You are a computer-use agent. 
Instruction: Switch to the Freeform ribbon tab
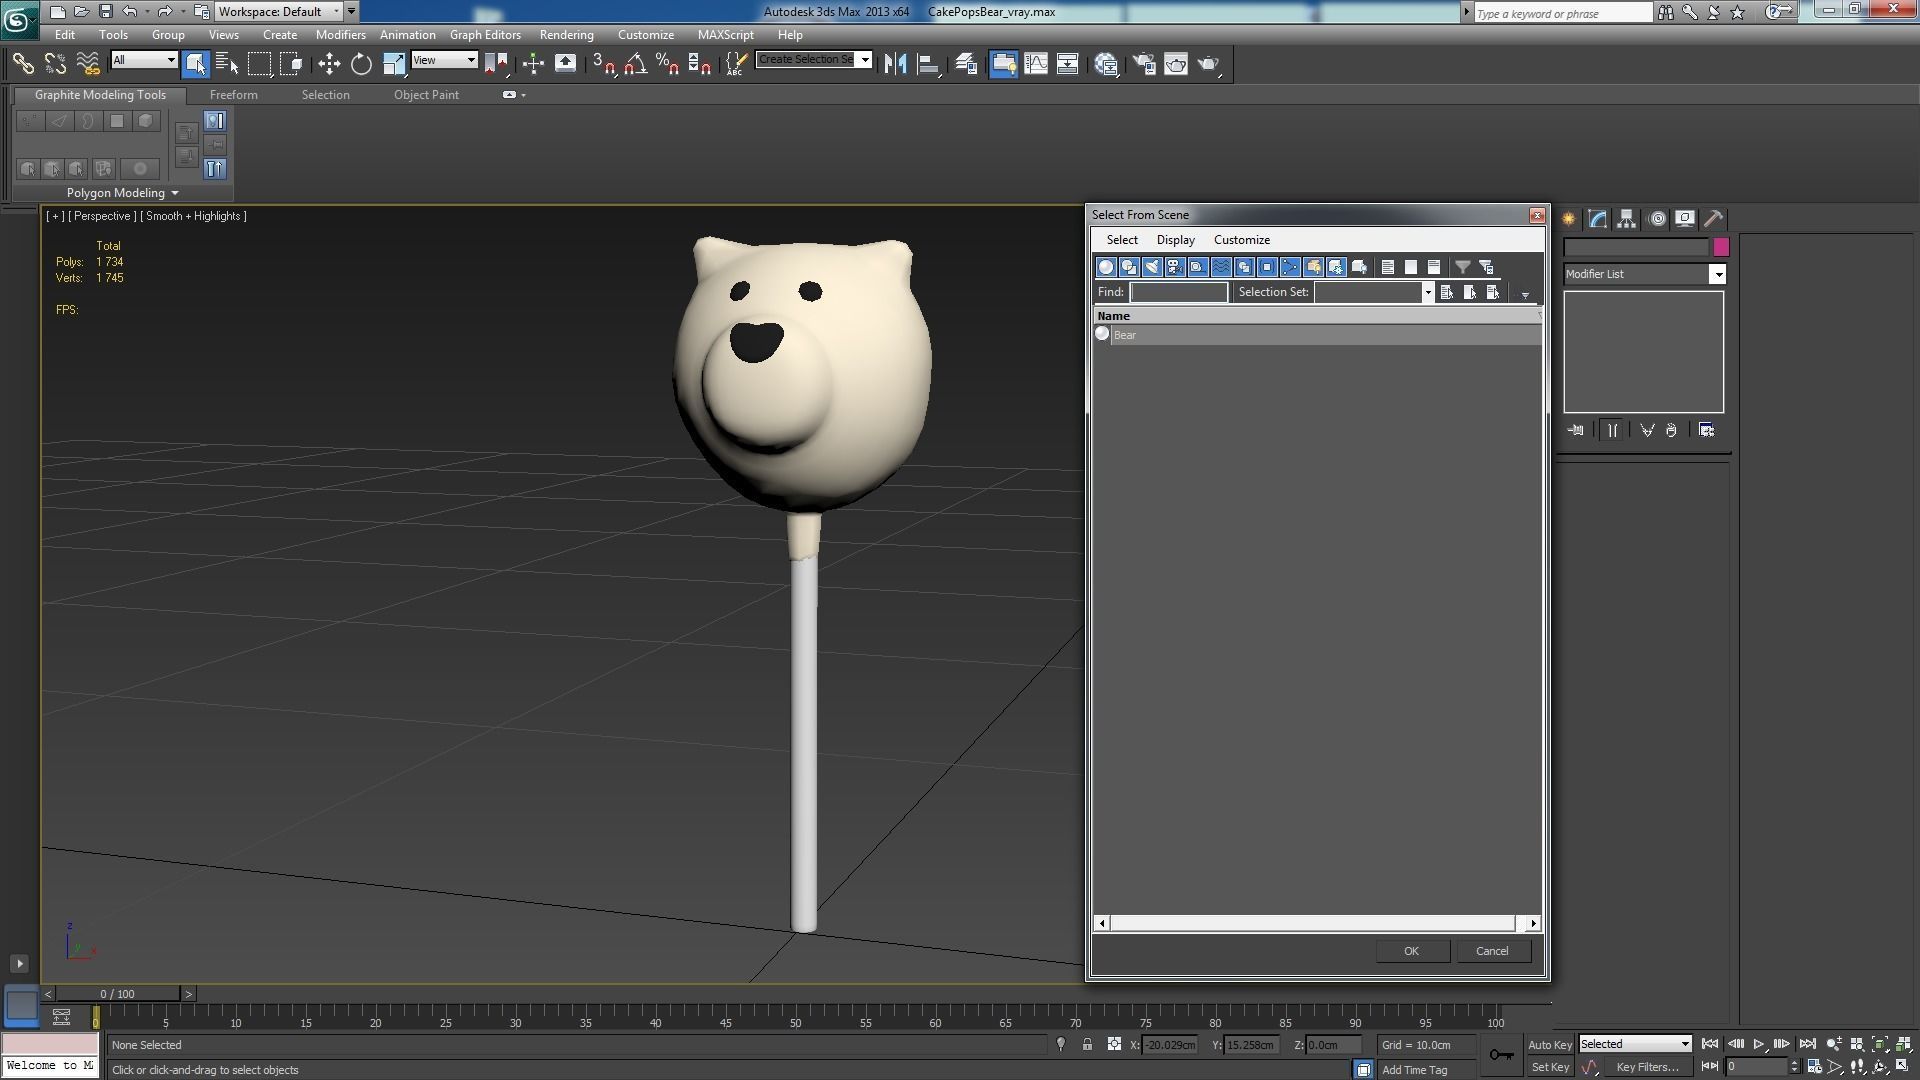coord(233,95)
